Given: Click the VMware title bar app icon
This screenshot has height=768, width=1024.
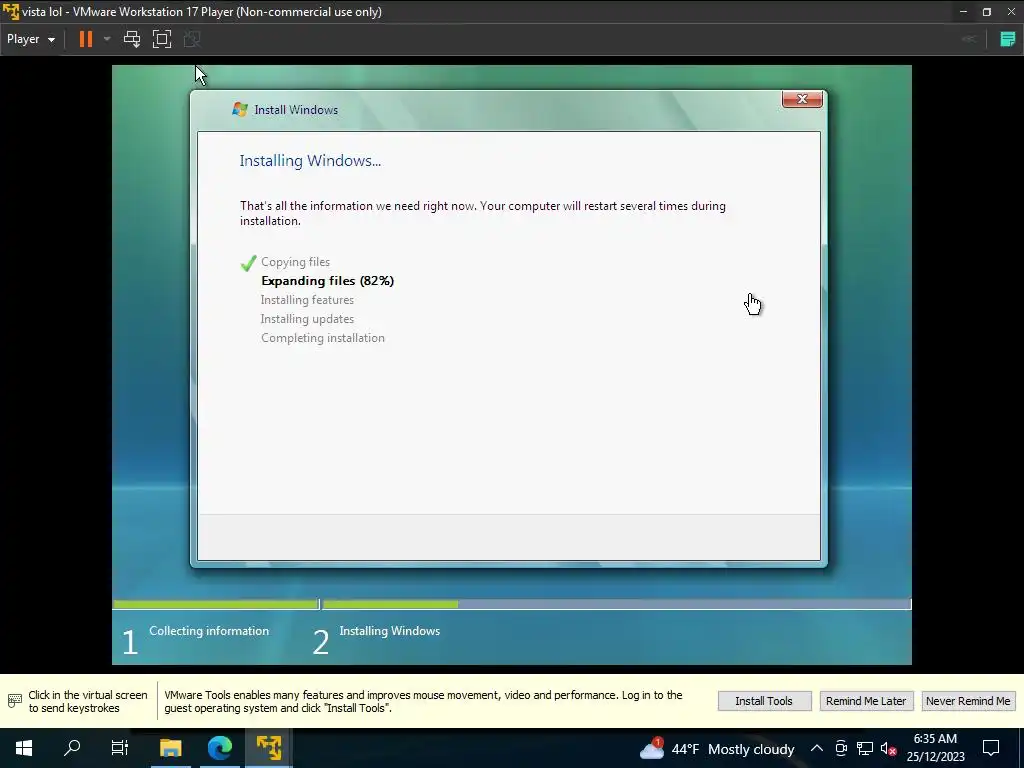Looking at the screenshot, I should (10, 12).
